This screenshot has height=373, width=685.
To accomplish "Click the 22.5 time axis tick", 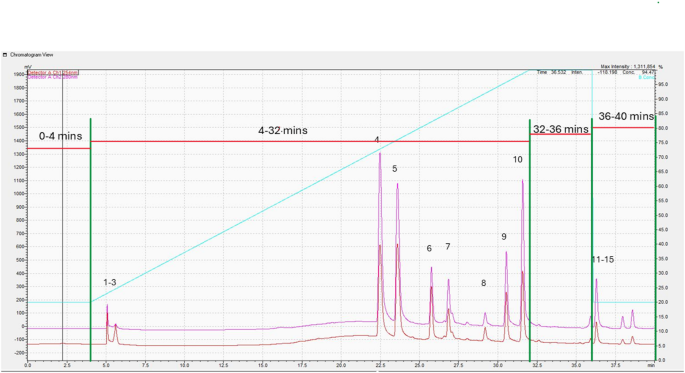I will (x=380, y=365).
